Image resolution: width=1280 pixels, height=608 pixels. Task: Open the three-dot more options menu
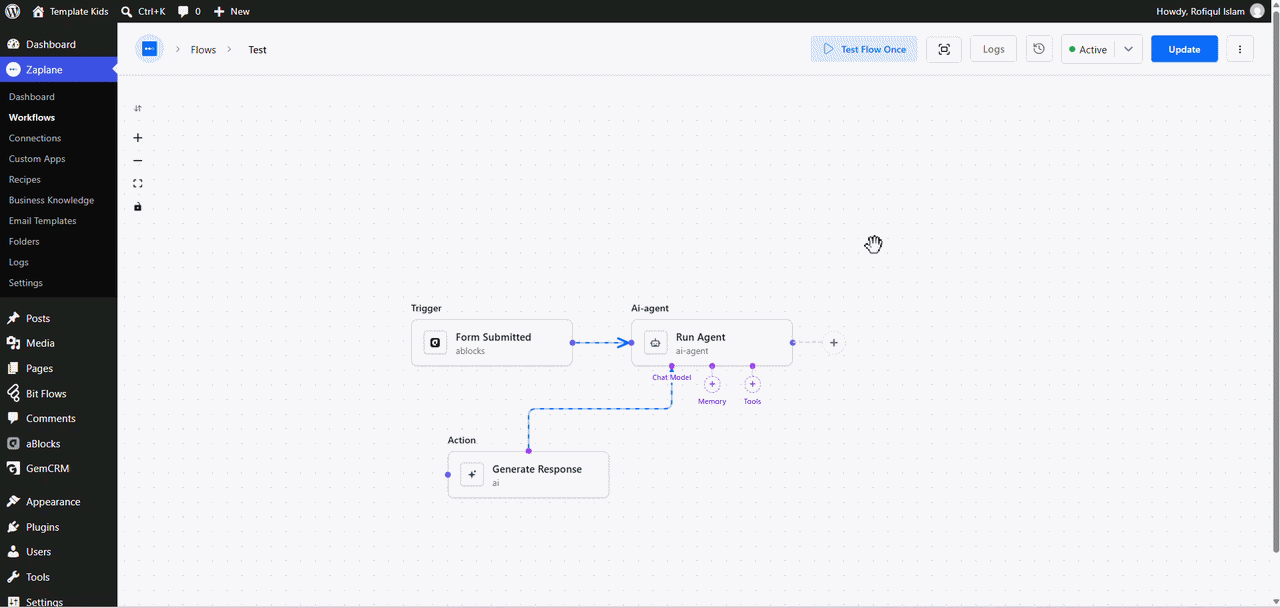pos(1240,49)
